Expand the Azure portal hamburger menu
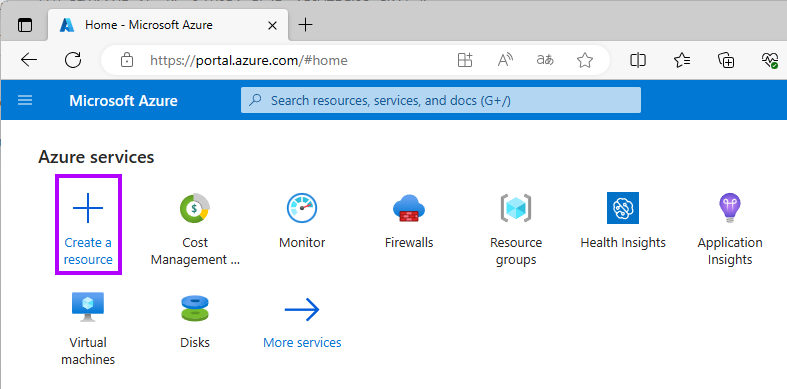Screen dimensions: 787x389 pyautogui.click(x=25, y=100)
